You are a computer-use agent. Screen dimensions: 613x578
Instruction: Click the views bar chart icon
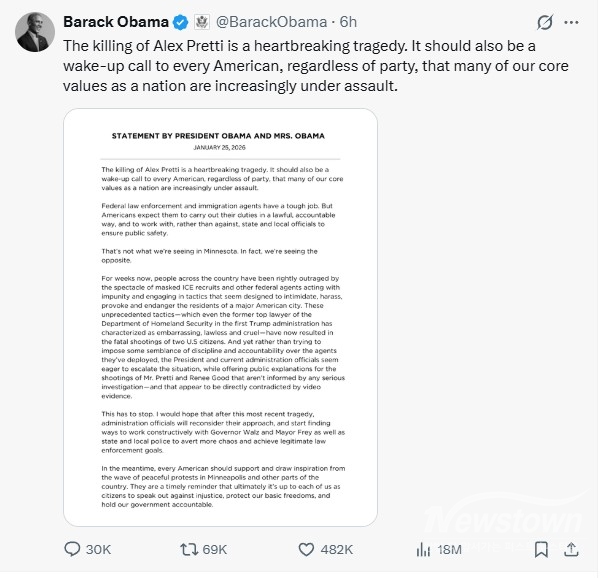(422, 549)
